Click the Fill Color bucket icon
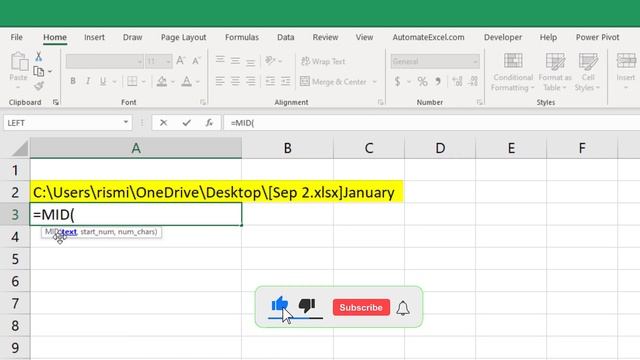 pyautogui.click(x=162, y=81)
